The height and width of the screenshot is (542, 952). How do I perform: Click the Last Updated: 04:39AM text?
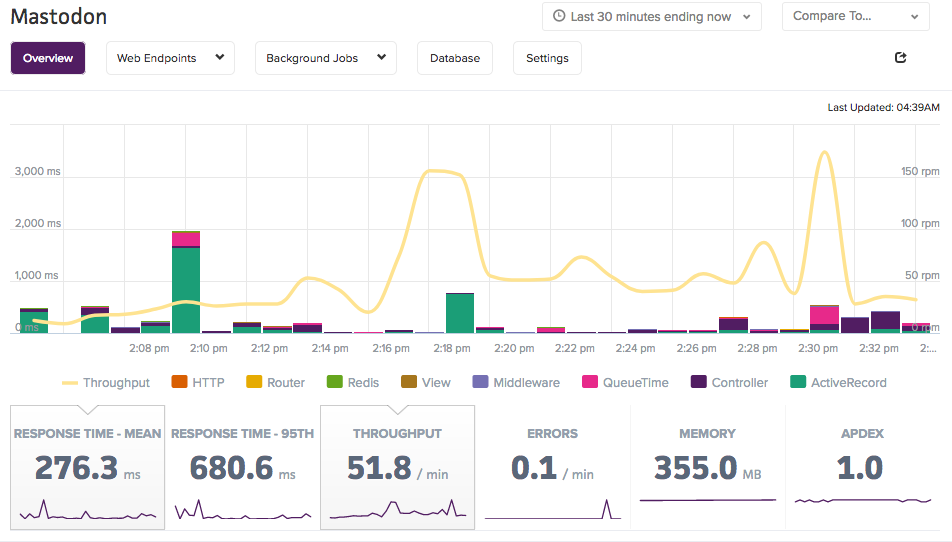tap(883, 107)
